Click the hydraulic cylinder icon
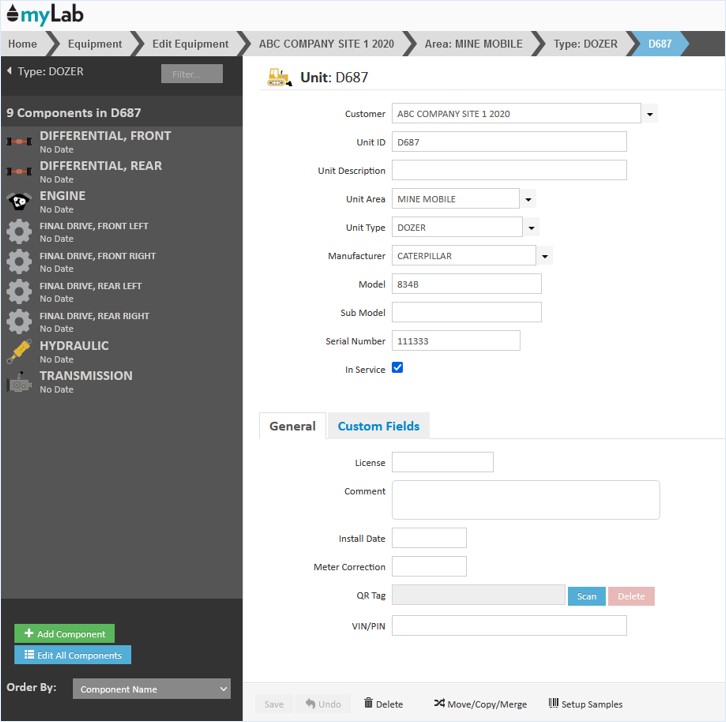 pos(19,352)
